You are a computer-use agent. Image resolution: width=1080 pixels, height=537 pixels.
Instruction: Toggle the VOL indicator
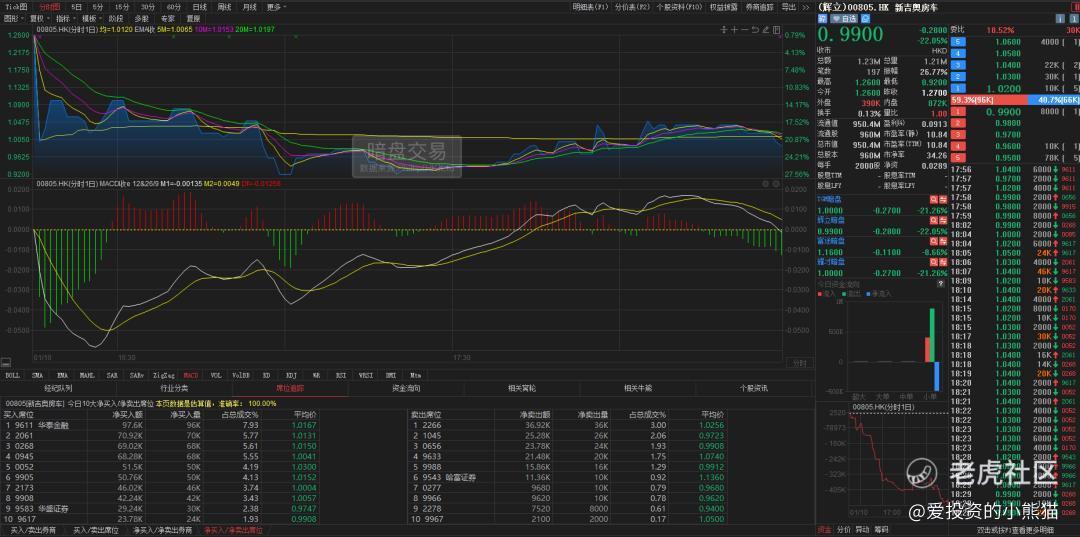(x=216, y=376)
